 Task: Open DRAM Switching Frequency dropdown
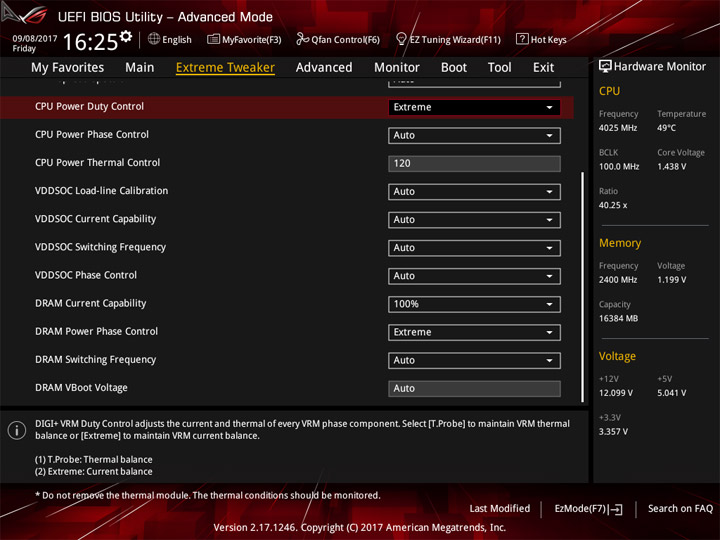tap(474, 360)
